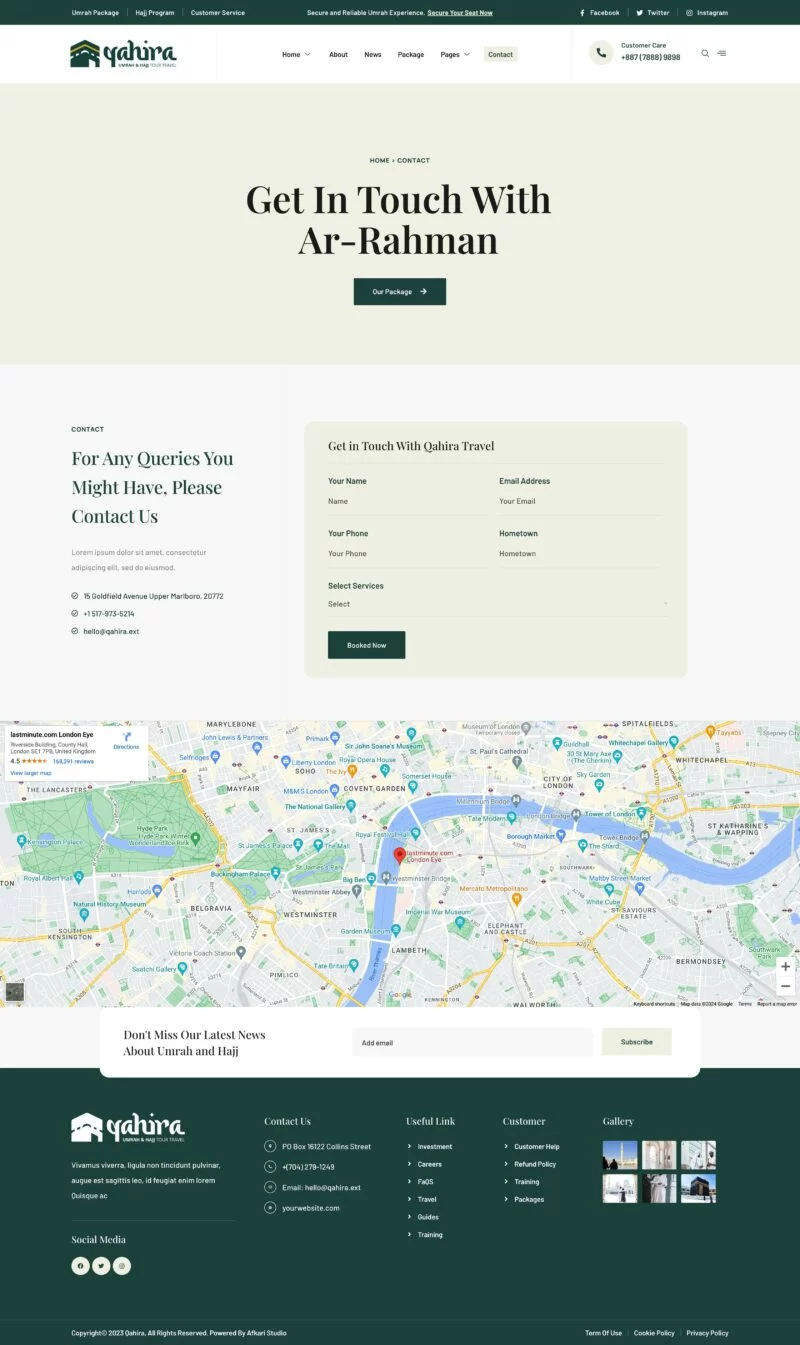Open the Kaaba gallery thumbnail in footer
This screenshot has height=1345, width=800.
click(698, 1188)
